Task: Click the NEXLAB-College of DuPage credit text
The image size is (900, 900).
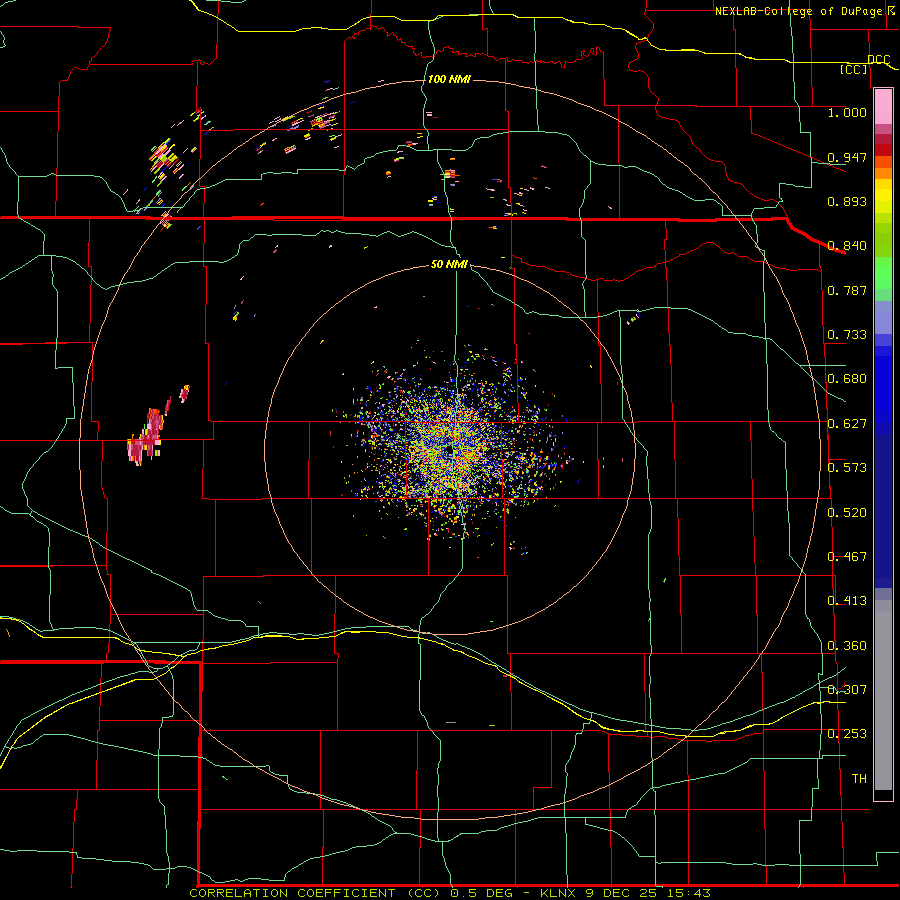Action: point(799,11)
